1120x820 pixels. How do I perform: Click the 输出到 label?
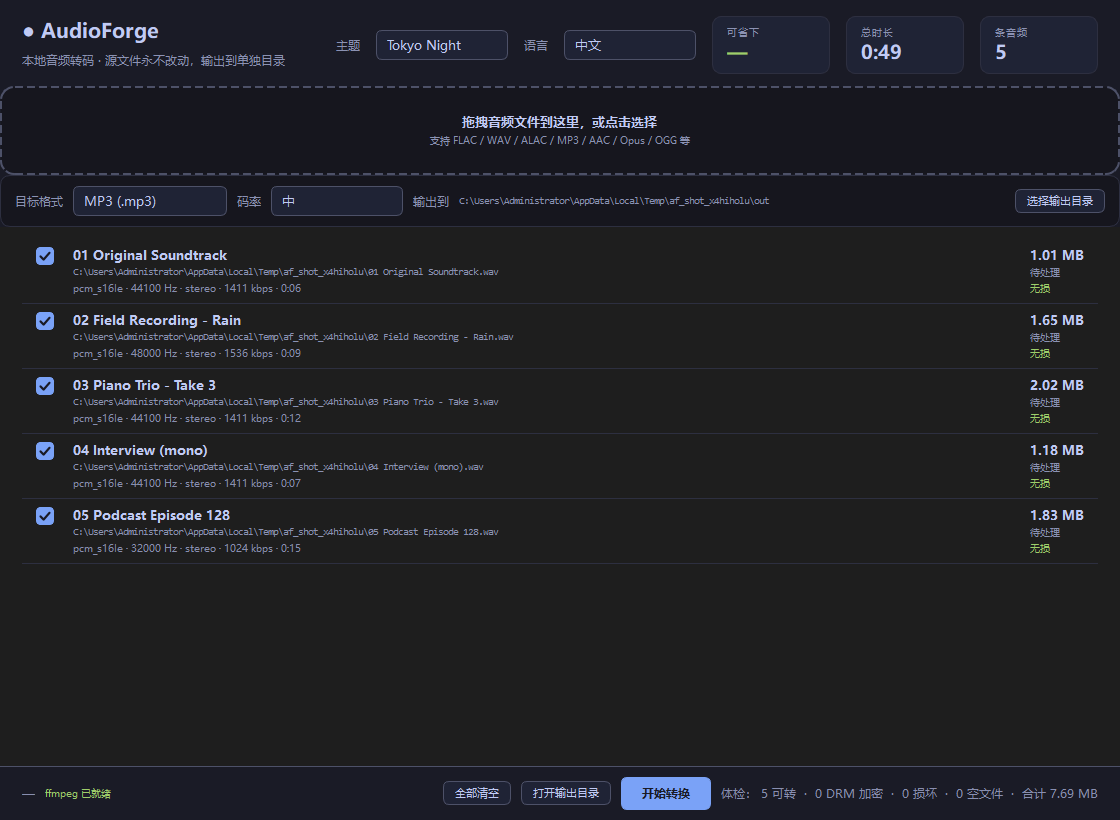(x=431, y=201)
